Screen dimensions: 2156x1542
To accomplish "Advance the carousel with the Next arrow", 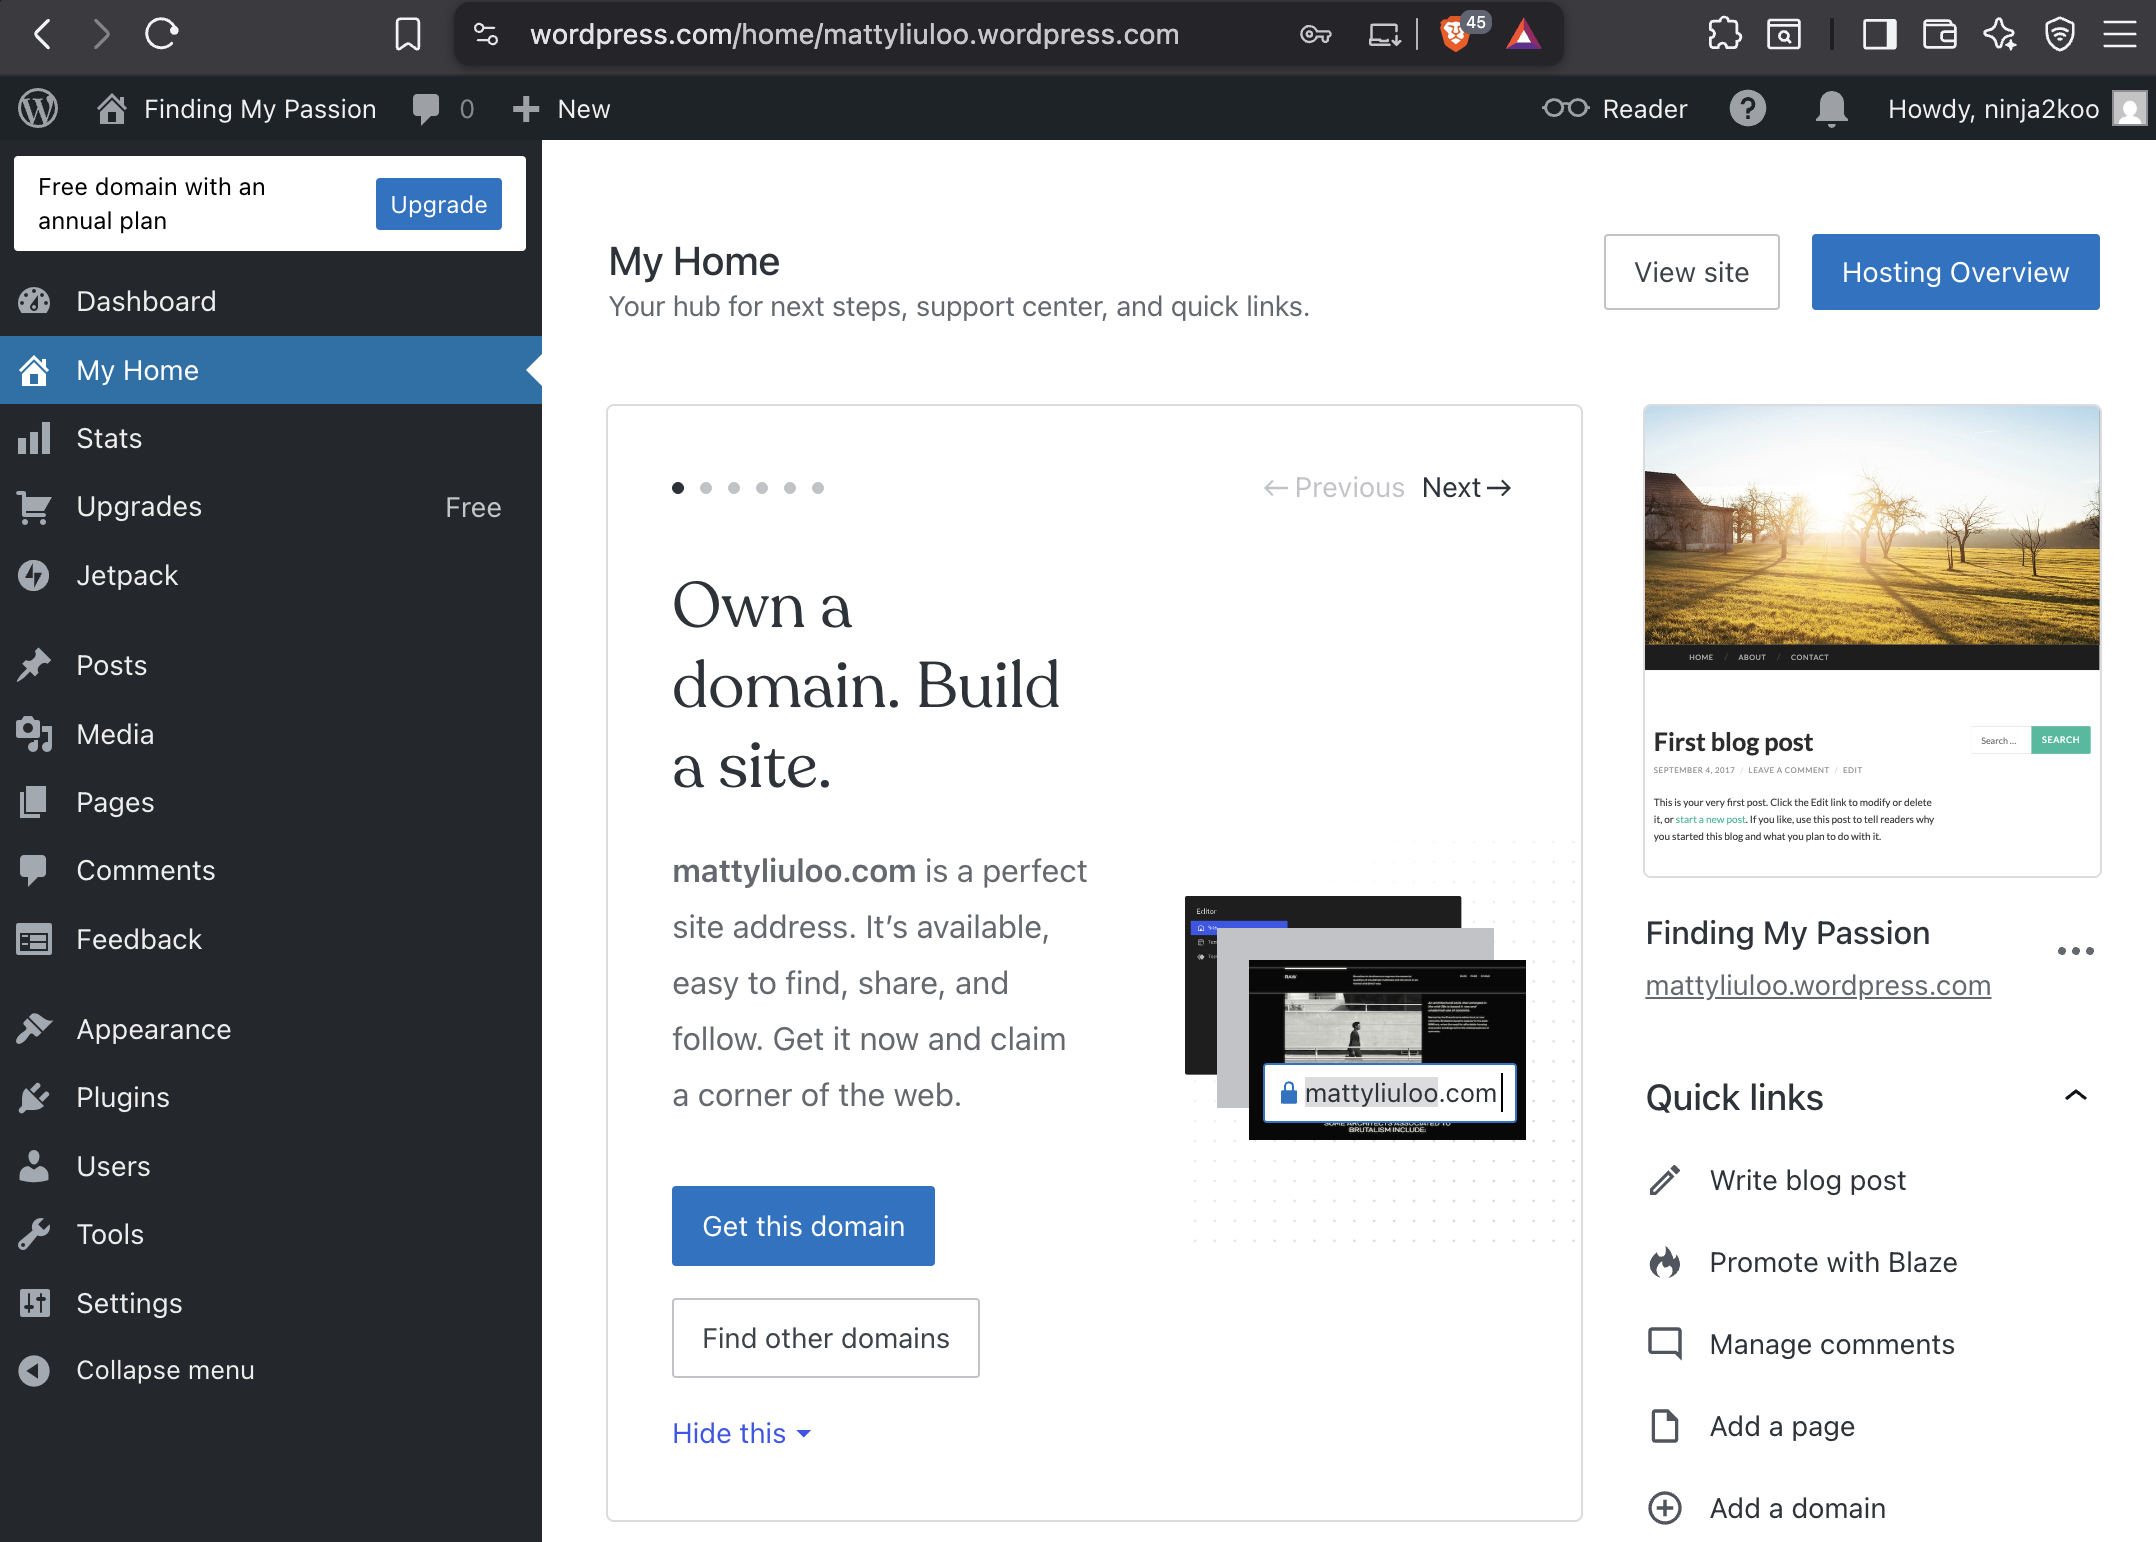I will (1466, 488).
